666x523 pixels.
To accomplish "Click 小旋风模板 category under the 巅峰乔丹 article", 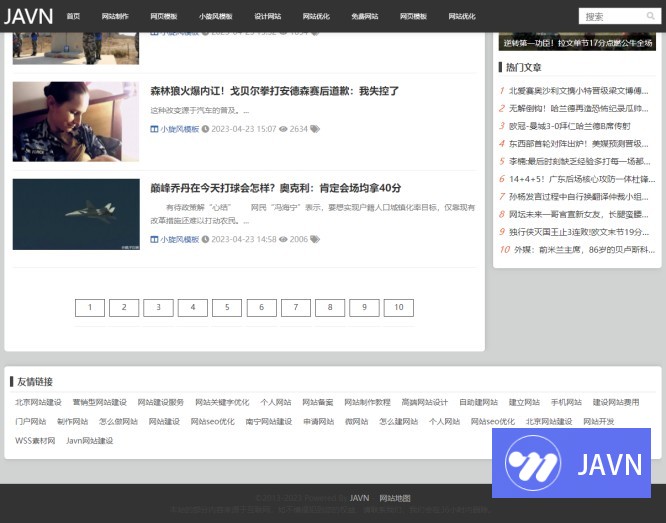I will click(x=180, y=239).
